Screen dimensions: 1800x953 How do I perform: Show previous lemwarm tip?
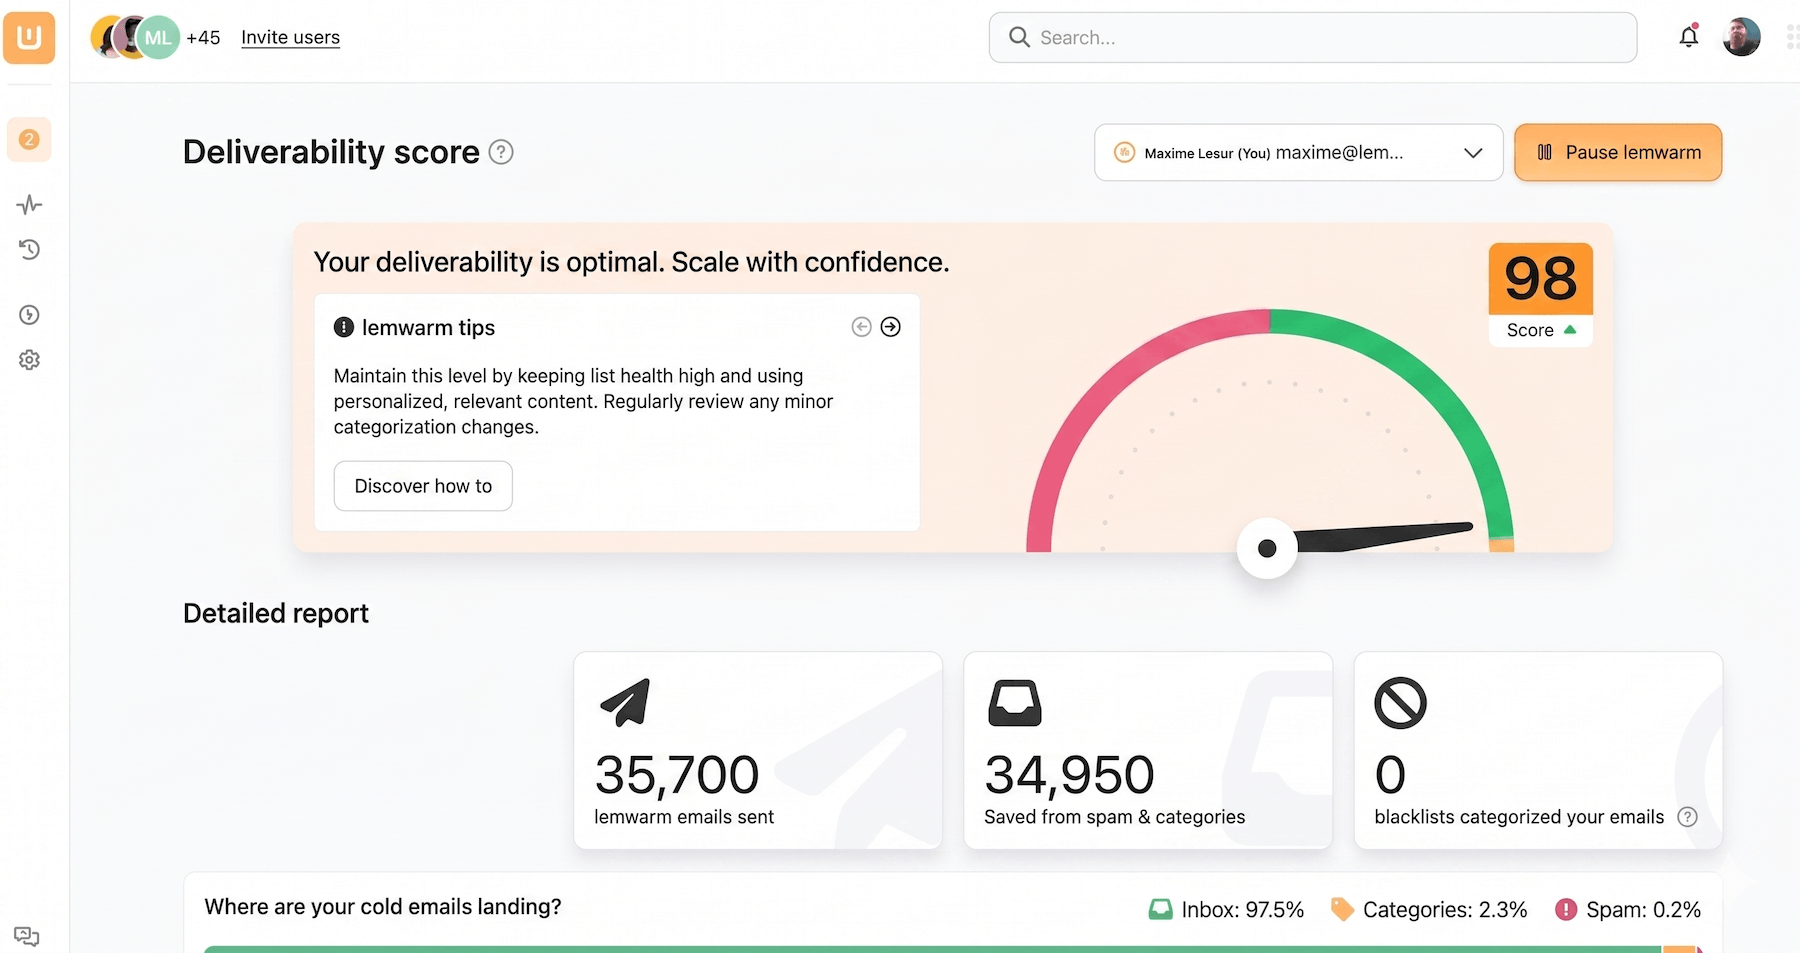[x=861, y=327]
